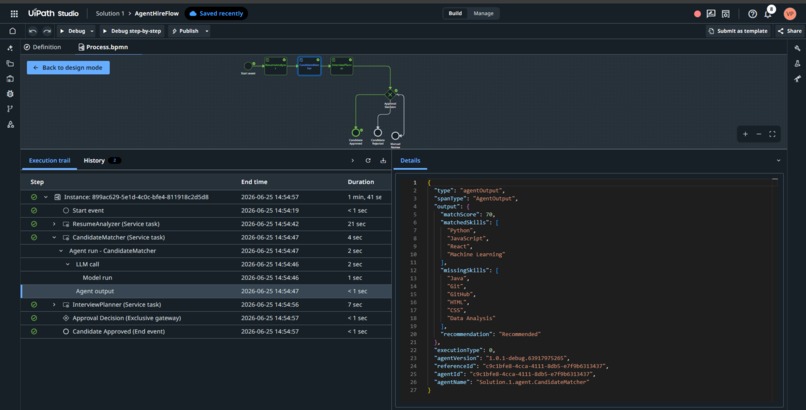Start Debug step-by-step
The height and width of the screenshot is (410, 806).
coord(132,31)
